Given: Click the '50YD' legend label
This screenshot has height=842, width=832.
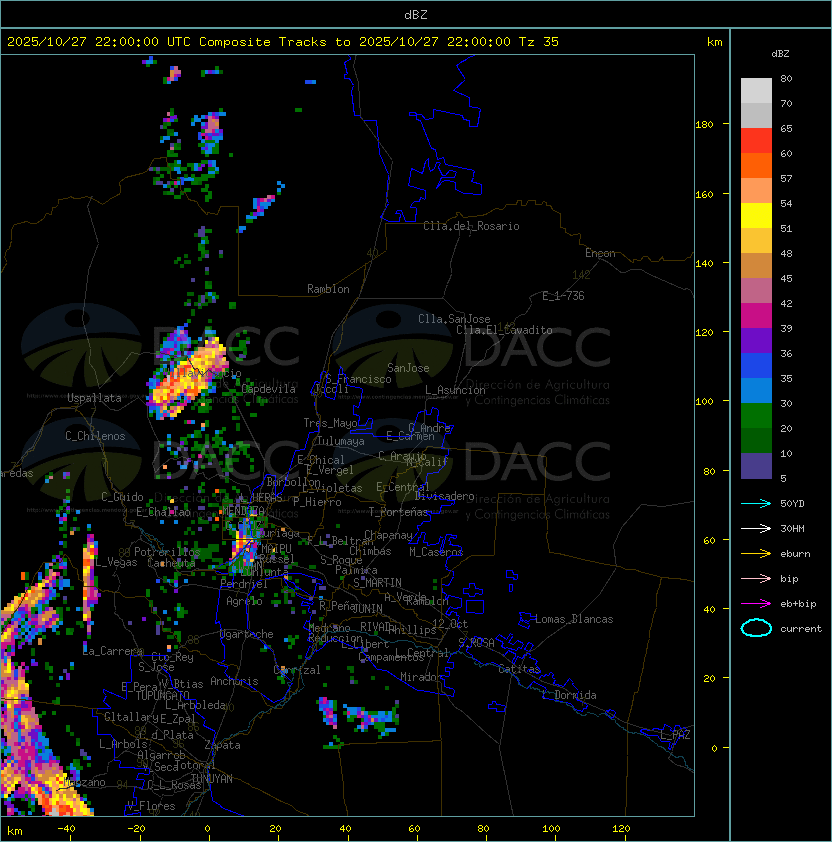Looking at the screenshot, I should coord(792,504).
